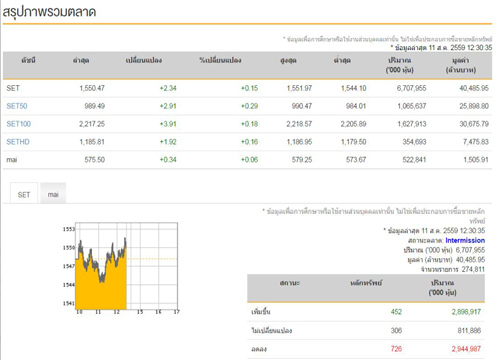This screenshot has width=500, height=360.
Task: Click the SET total value 40,485.95 in table
Action: coord(474,88)
